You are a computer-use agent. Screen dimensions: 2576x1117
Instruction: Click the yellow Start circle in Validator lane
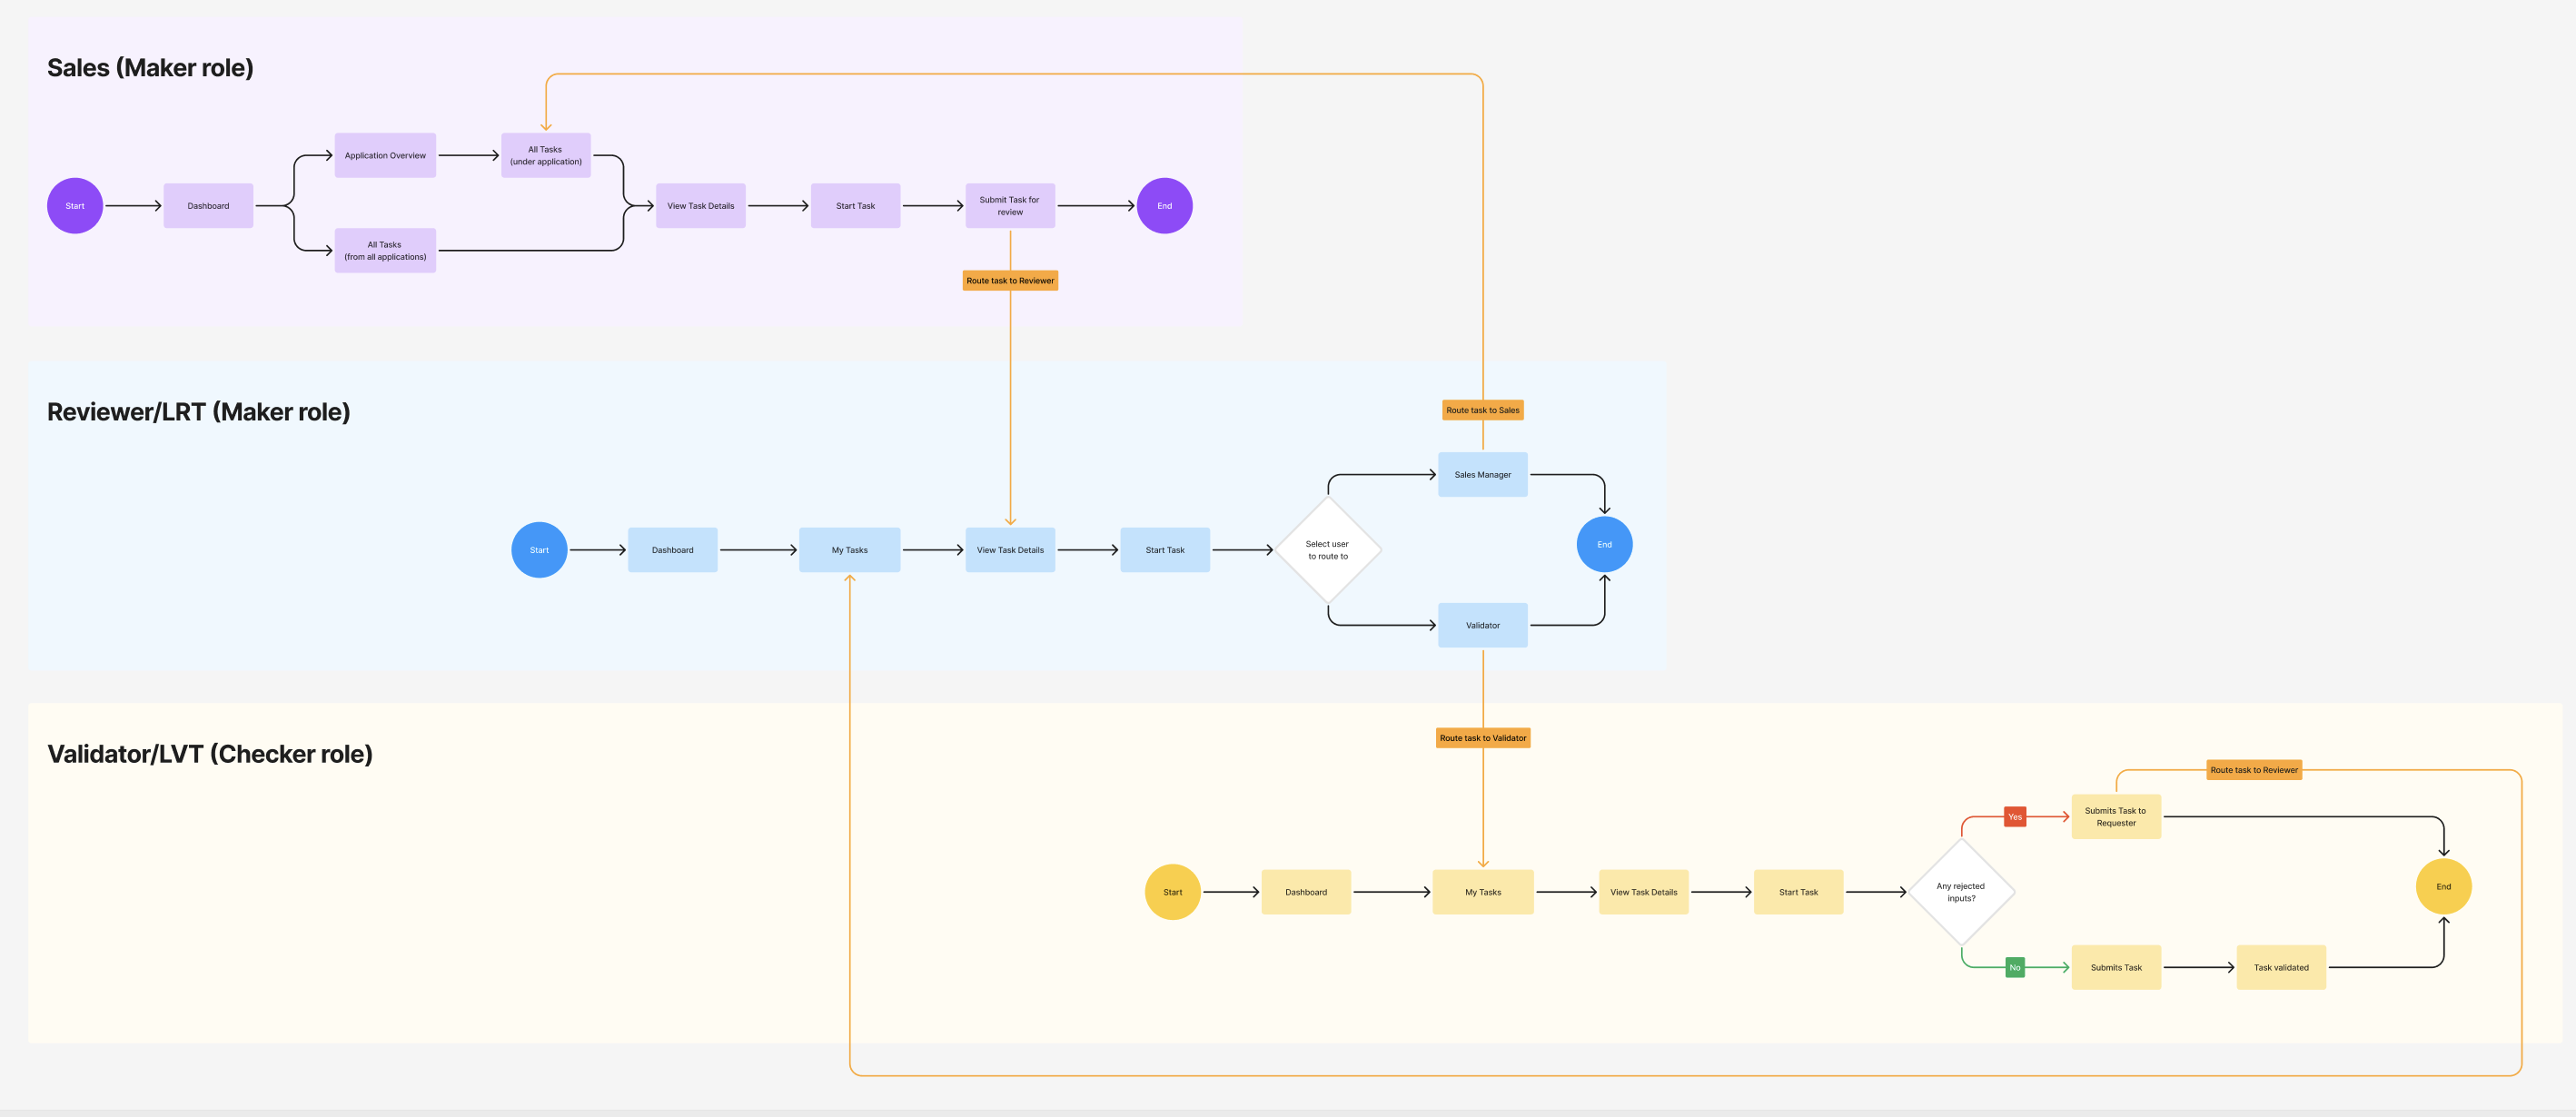coord(1172,892)
